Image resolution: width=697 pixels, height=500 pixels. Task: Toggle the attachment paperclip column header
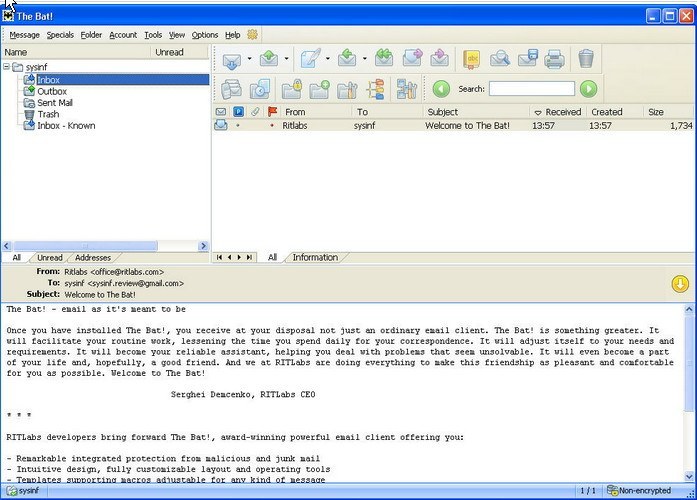(x=255, y=112)
